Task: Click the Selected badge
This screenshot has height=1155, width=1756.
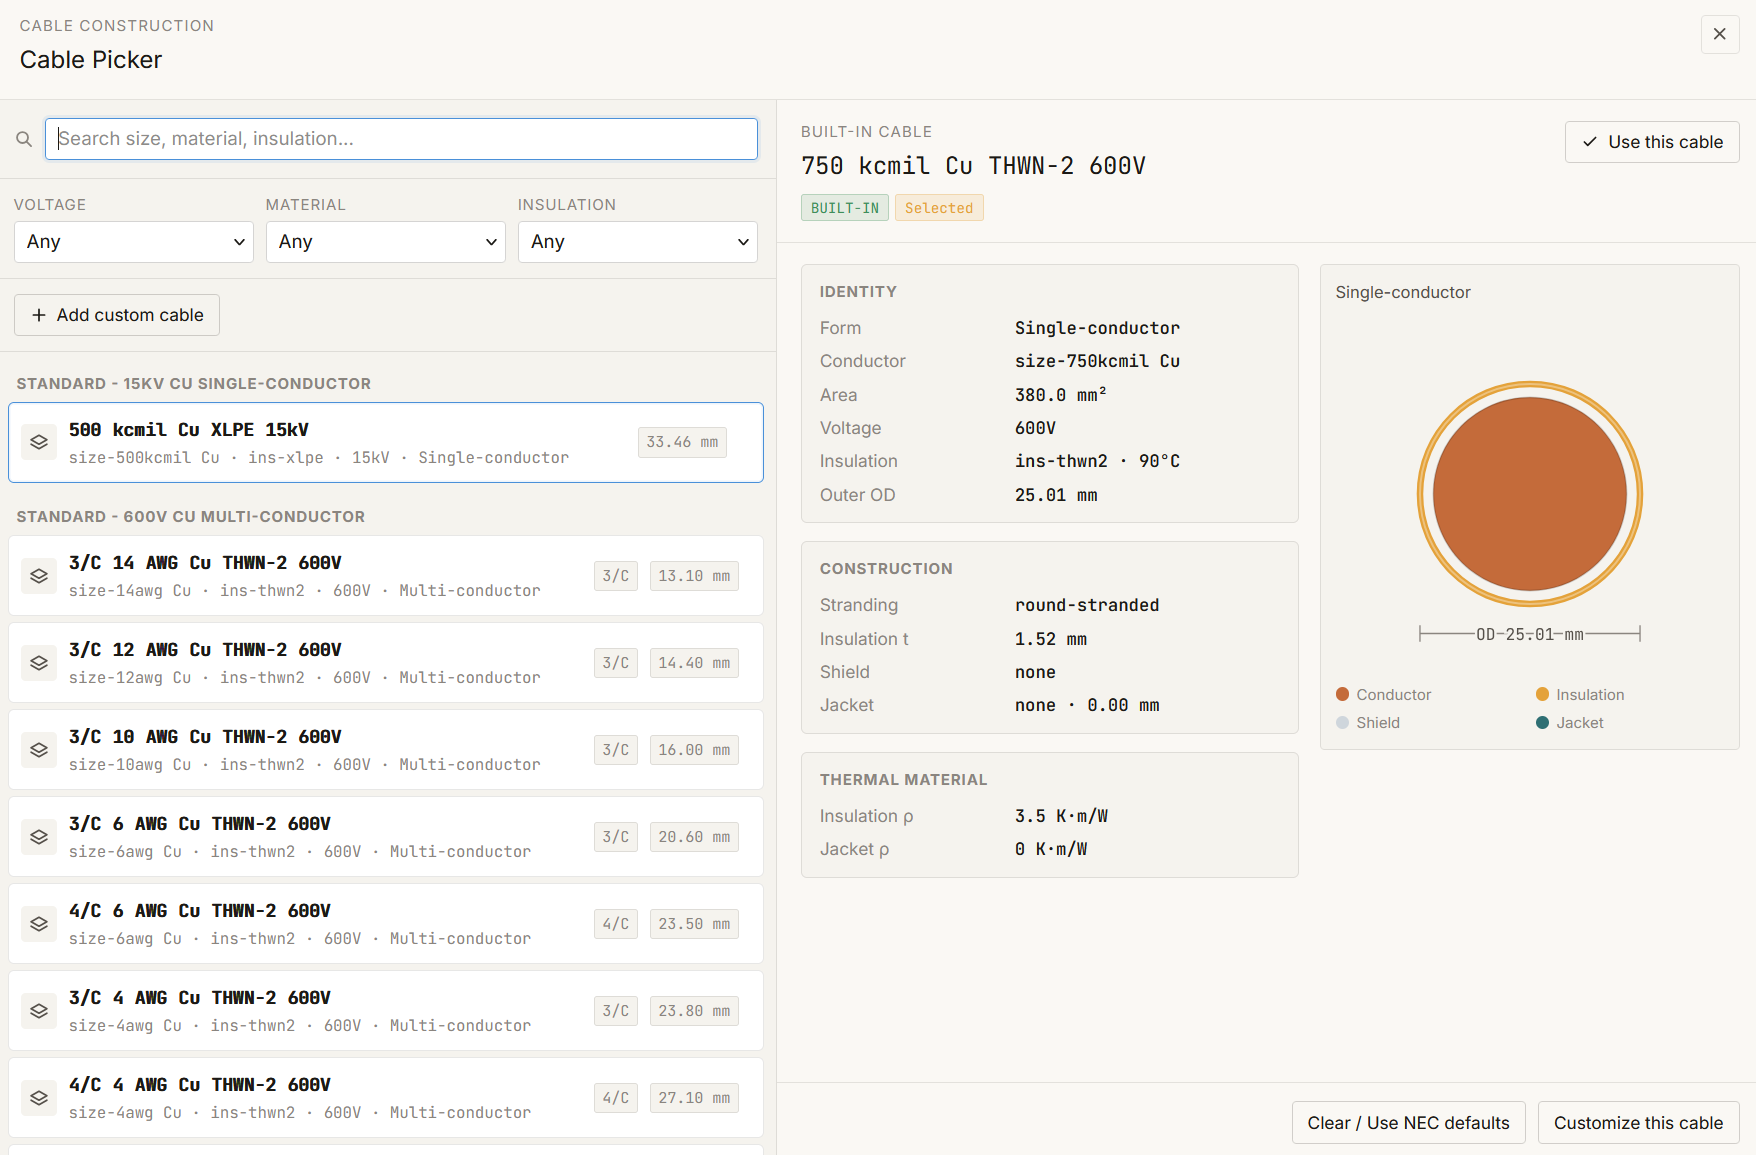Action: 939,208
